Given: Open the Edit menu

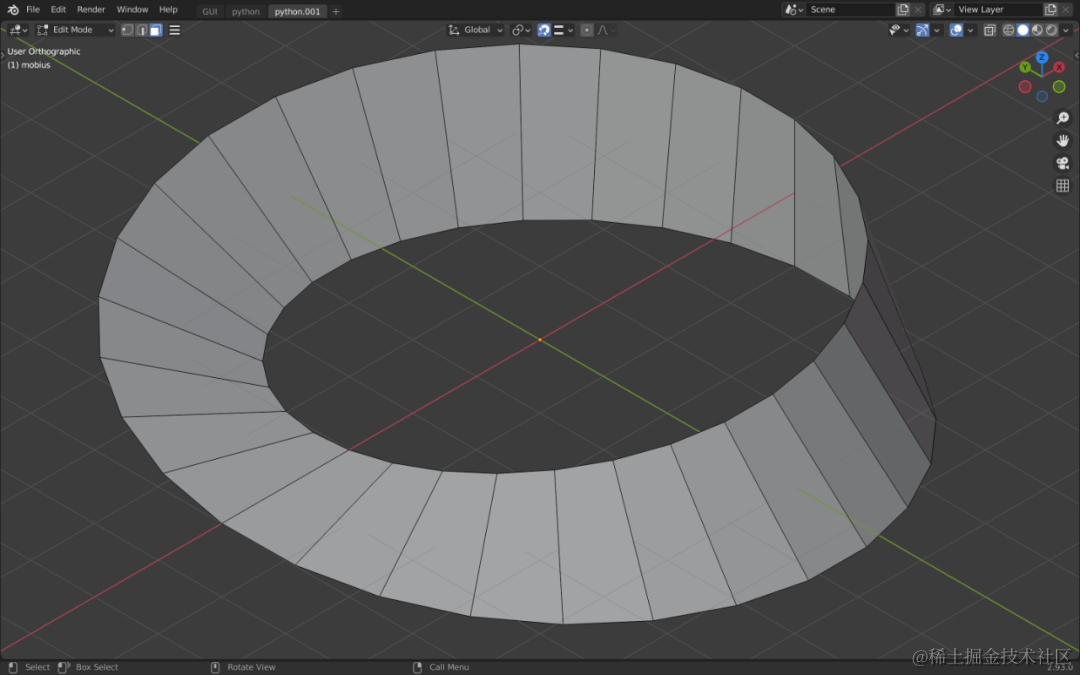Looking at the screenshot, I should click(x=59, y=10).
